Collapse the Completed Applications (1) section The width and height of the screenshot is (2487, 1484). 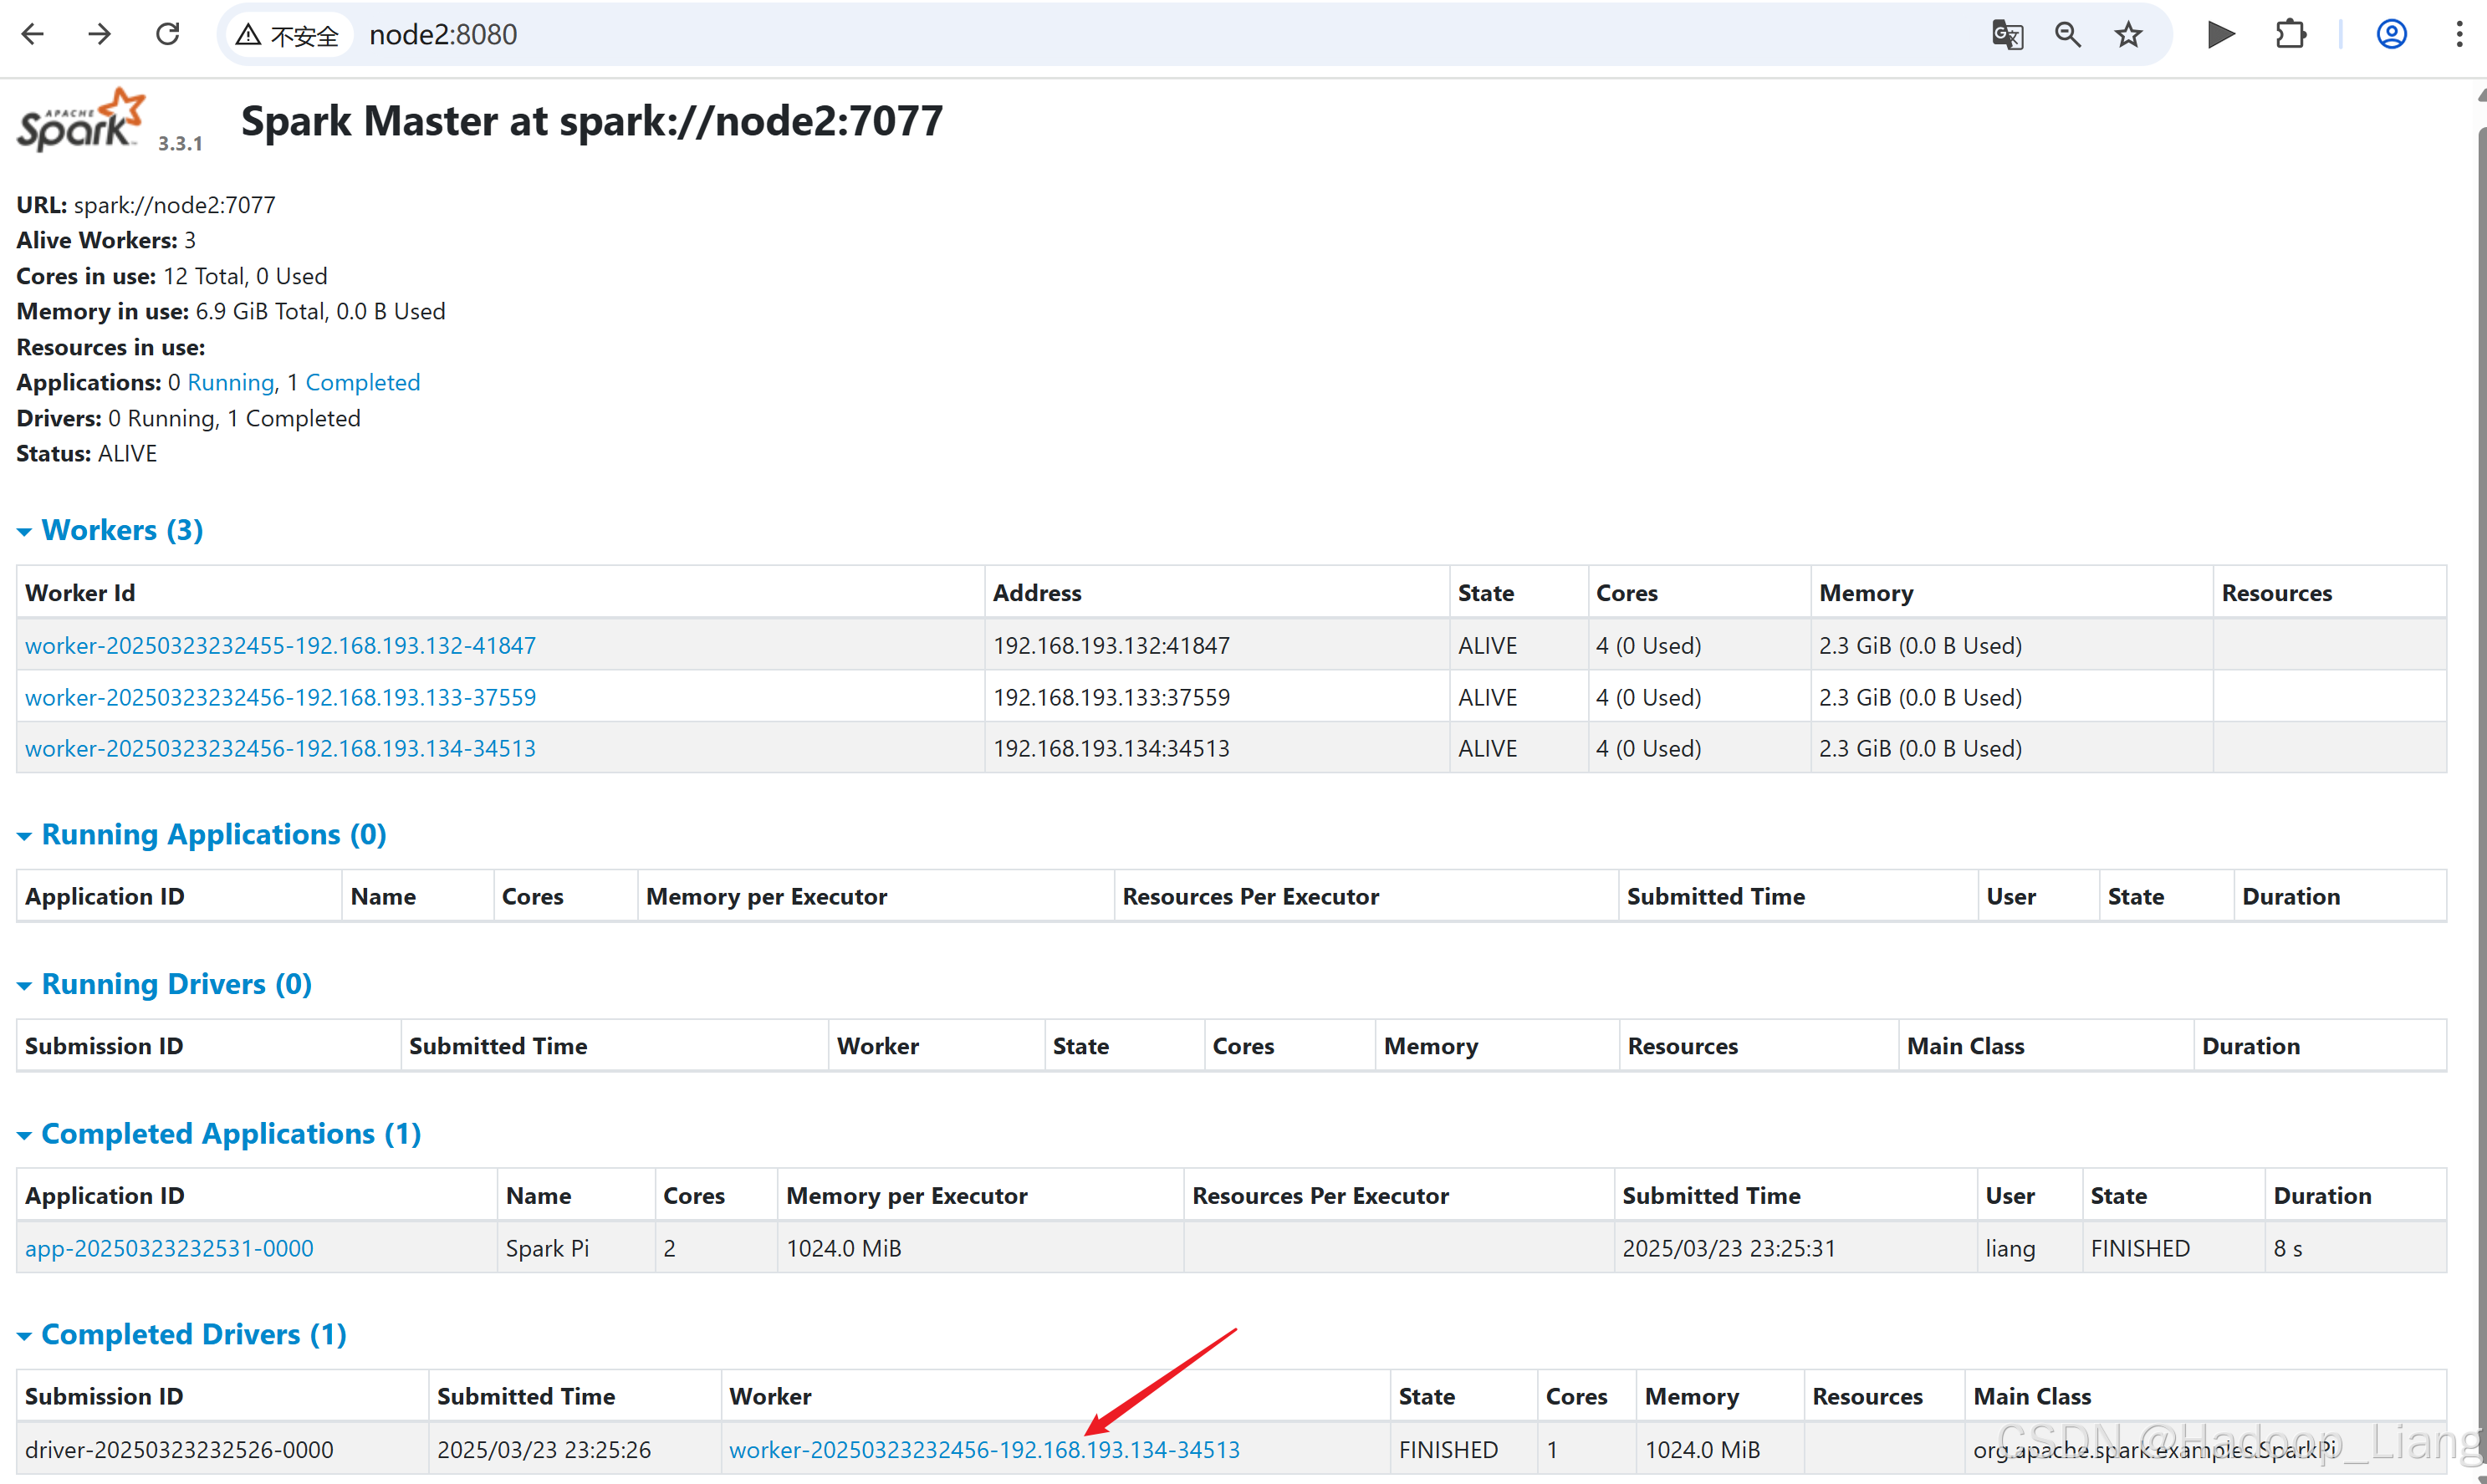click(x=230, y=1133)
